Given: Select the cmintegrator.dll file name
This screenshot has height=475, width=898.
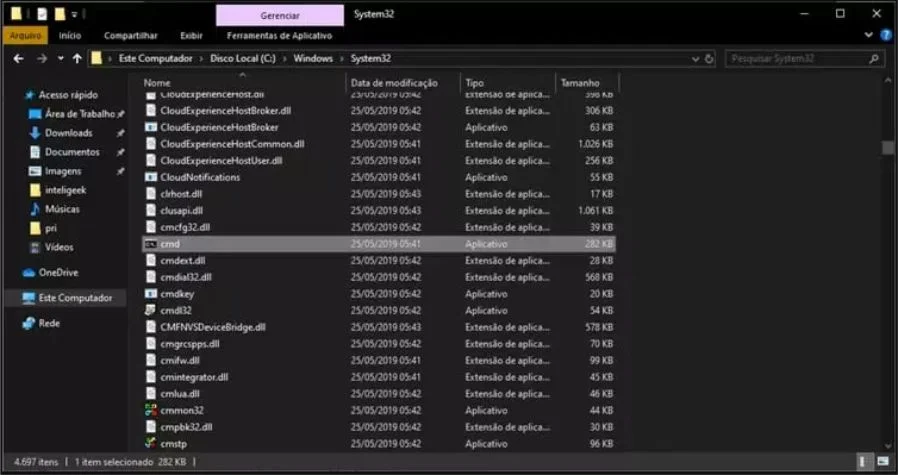Looking at the screenshot, I should pos(194,377).
